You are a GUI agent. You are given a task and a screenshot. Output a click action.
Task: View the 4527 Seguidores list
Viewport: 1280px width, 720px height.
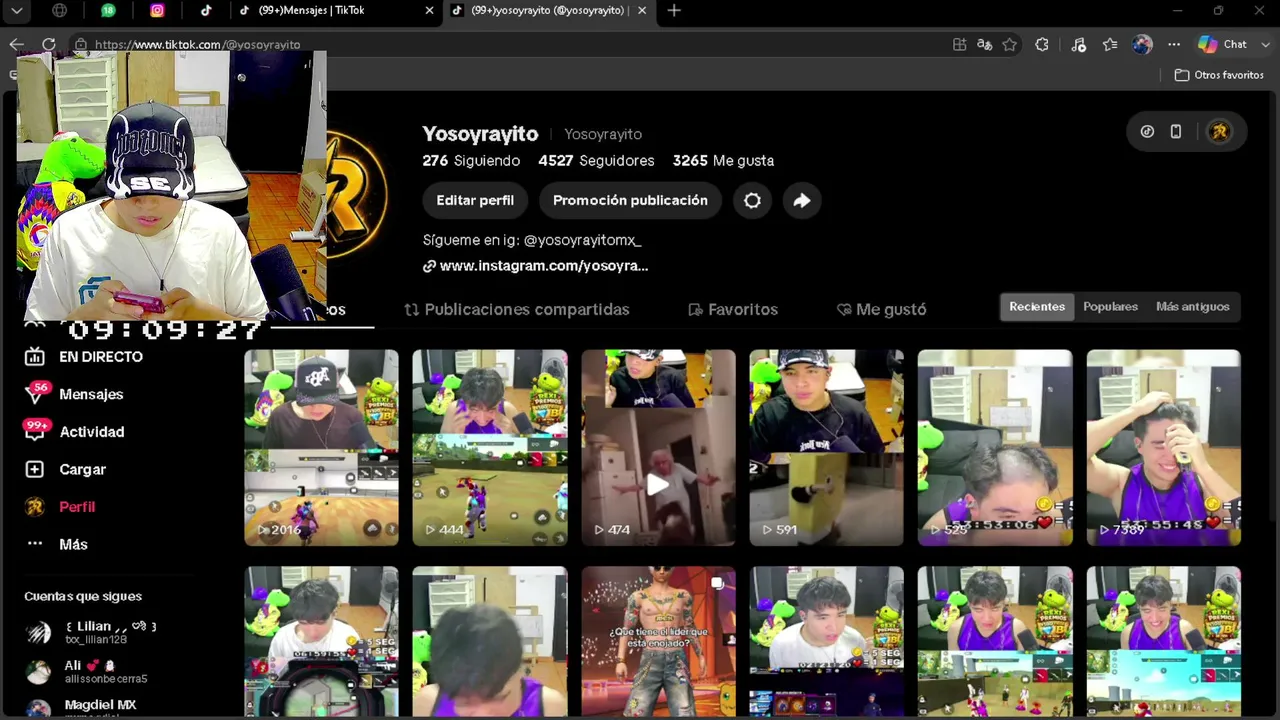pos(596,160)
